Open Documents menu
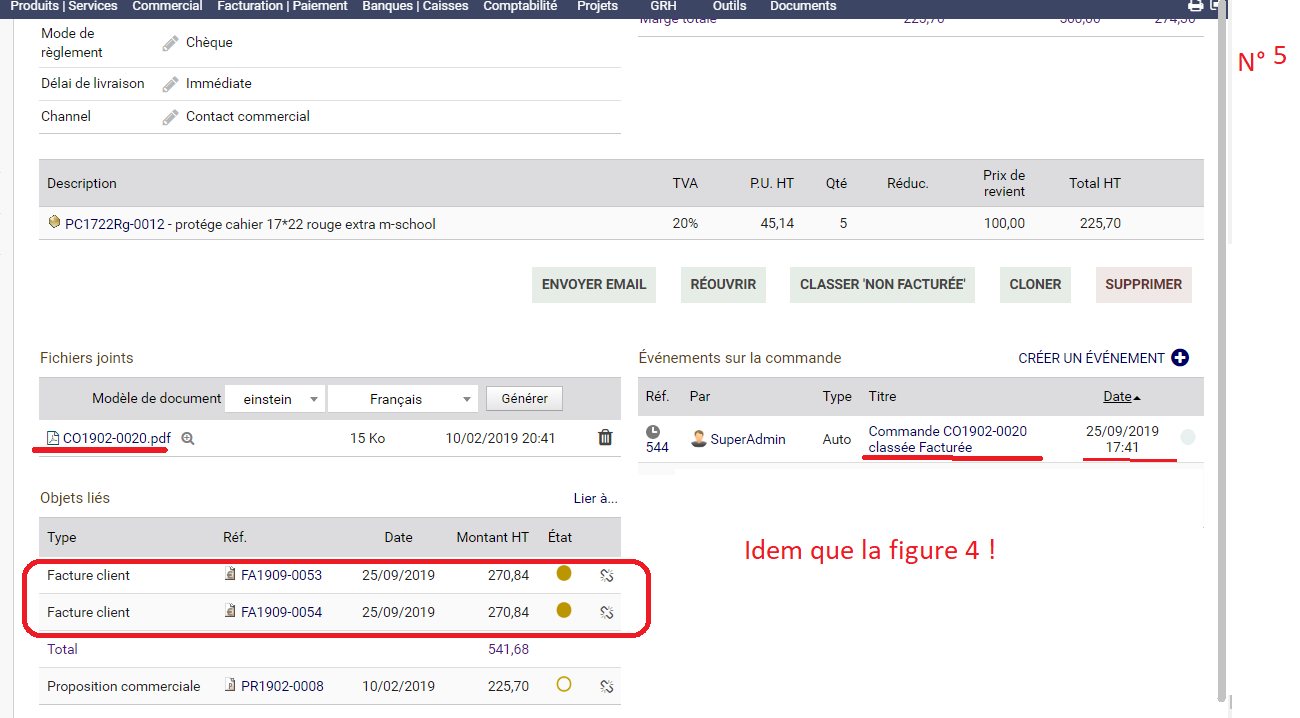The image size is (1300, 718). pos(803,6)
